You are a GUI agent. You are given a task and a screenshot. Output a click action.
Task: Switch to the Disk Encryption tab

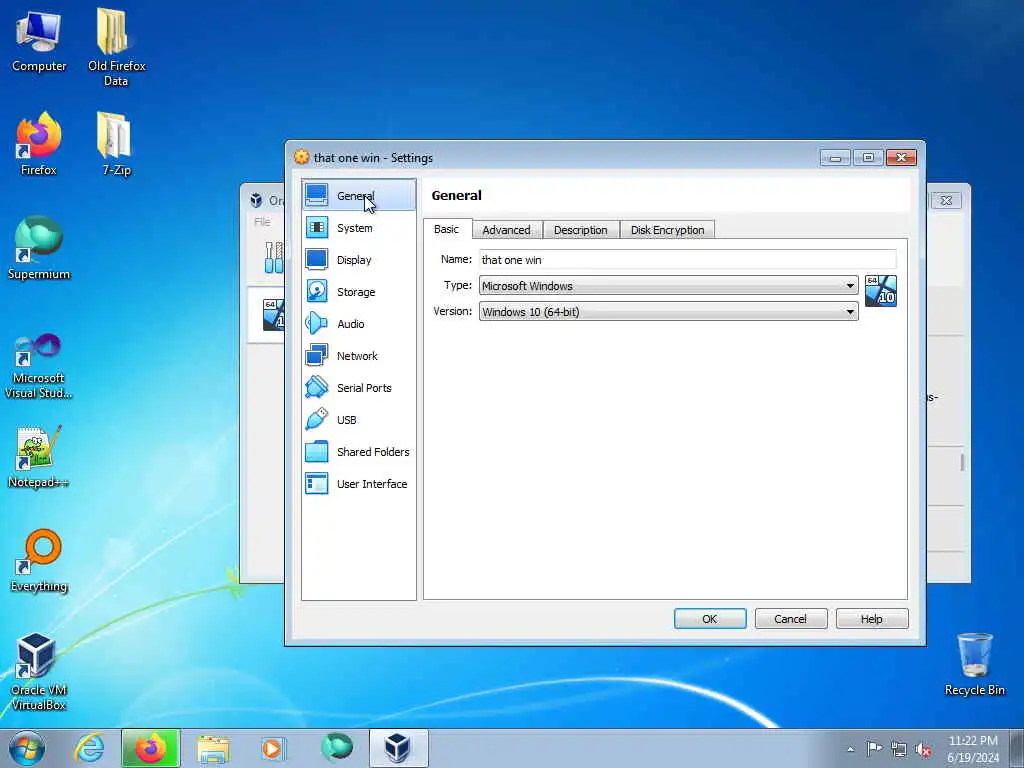[667, 230]
